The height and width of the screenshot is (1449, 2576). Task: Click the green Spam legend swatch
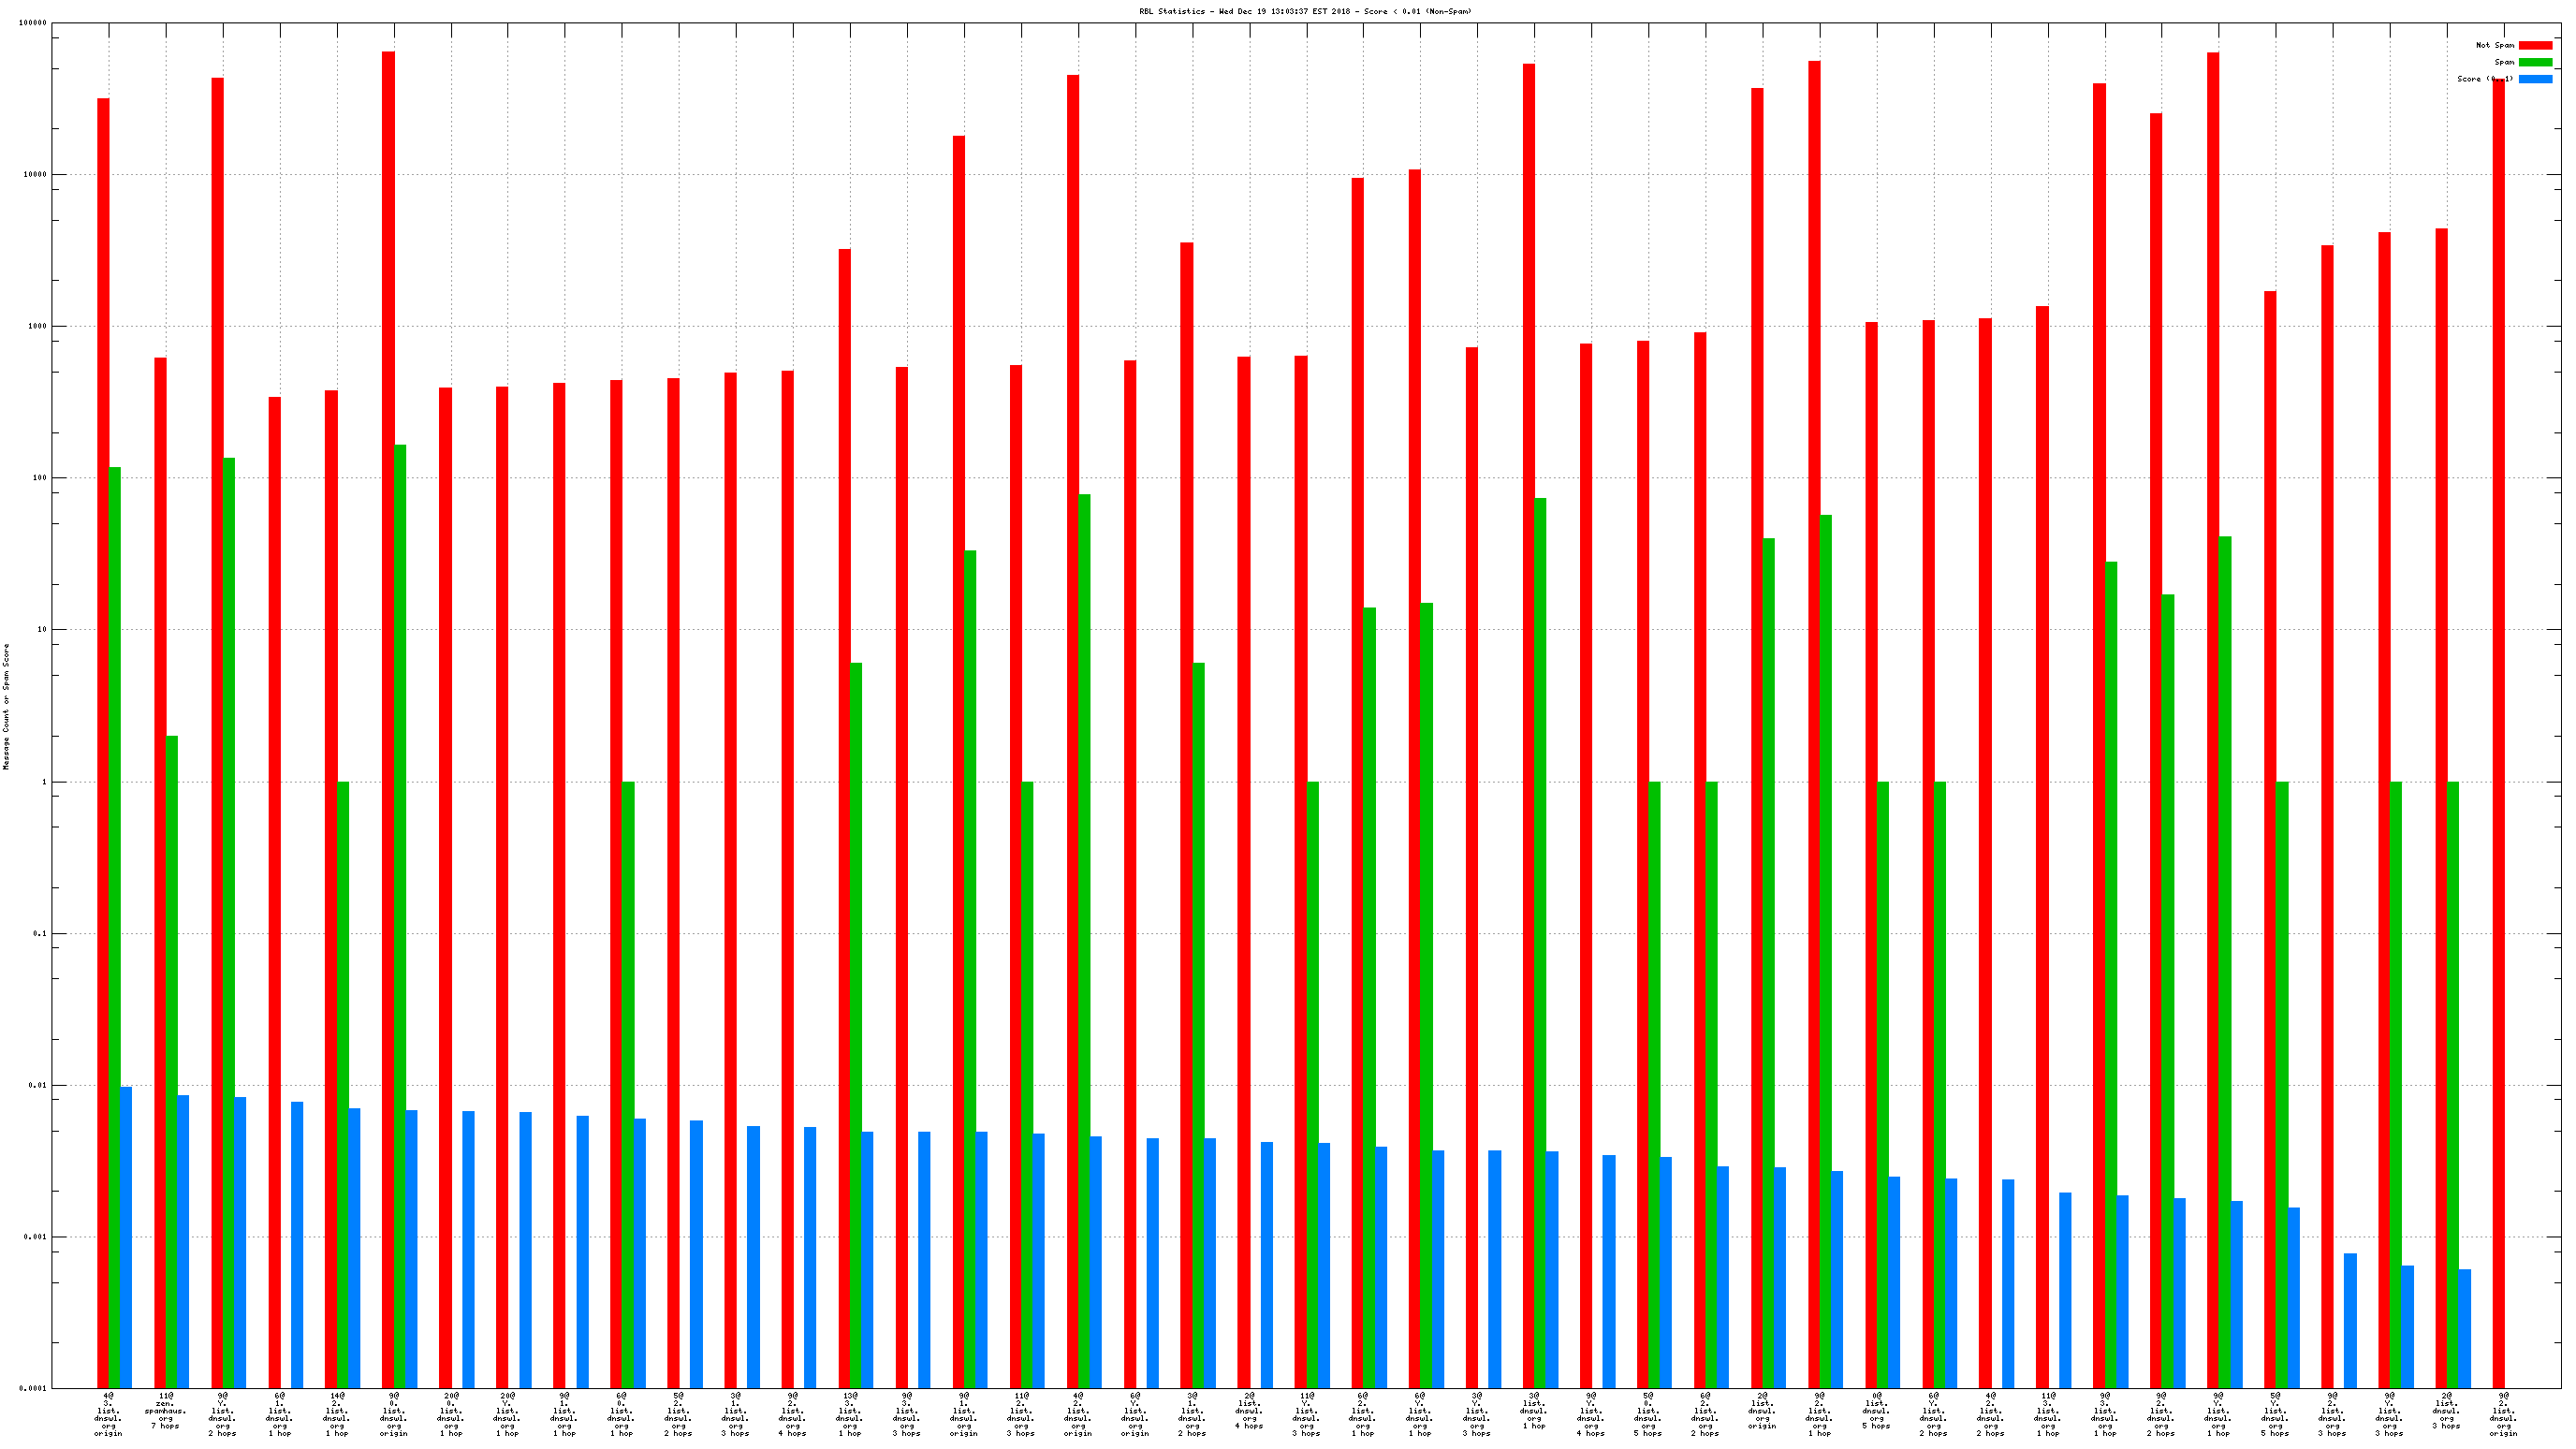coord(2535,62)
